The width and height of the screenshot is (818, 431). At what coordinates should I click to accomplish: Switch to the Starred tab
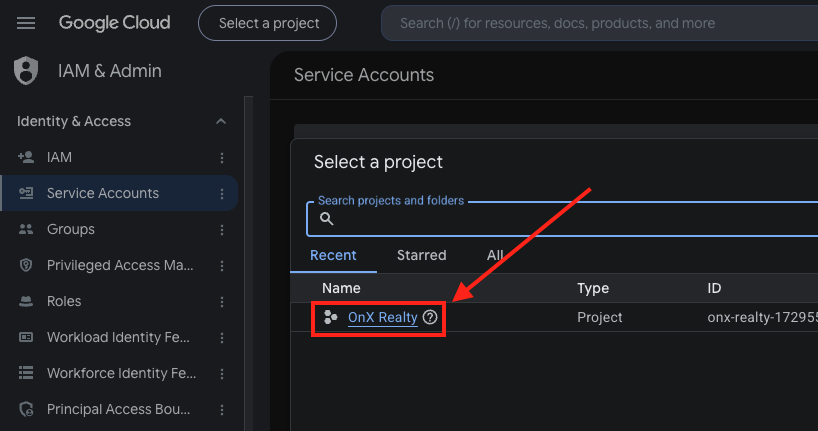(422, 255)
